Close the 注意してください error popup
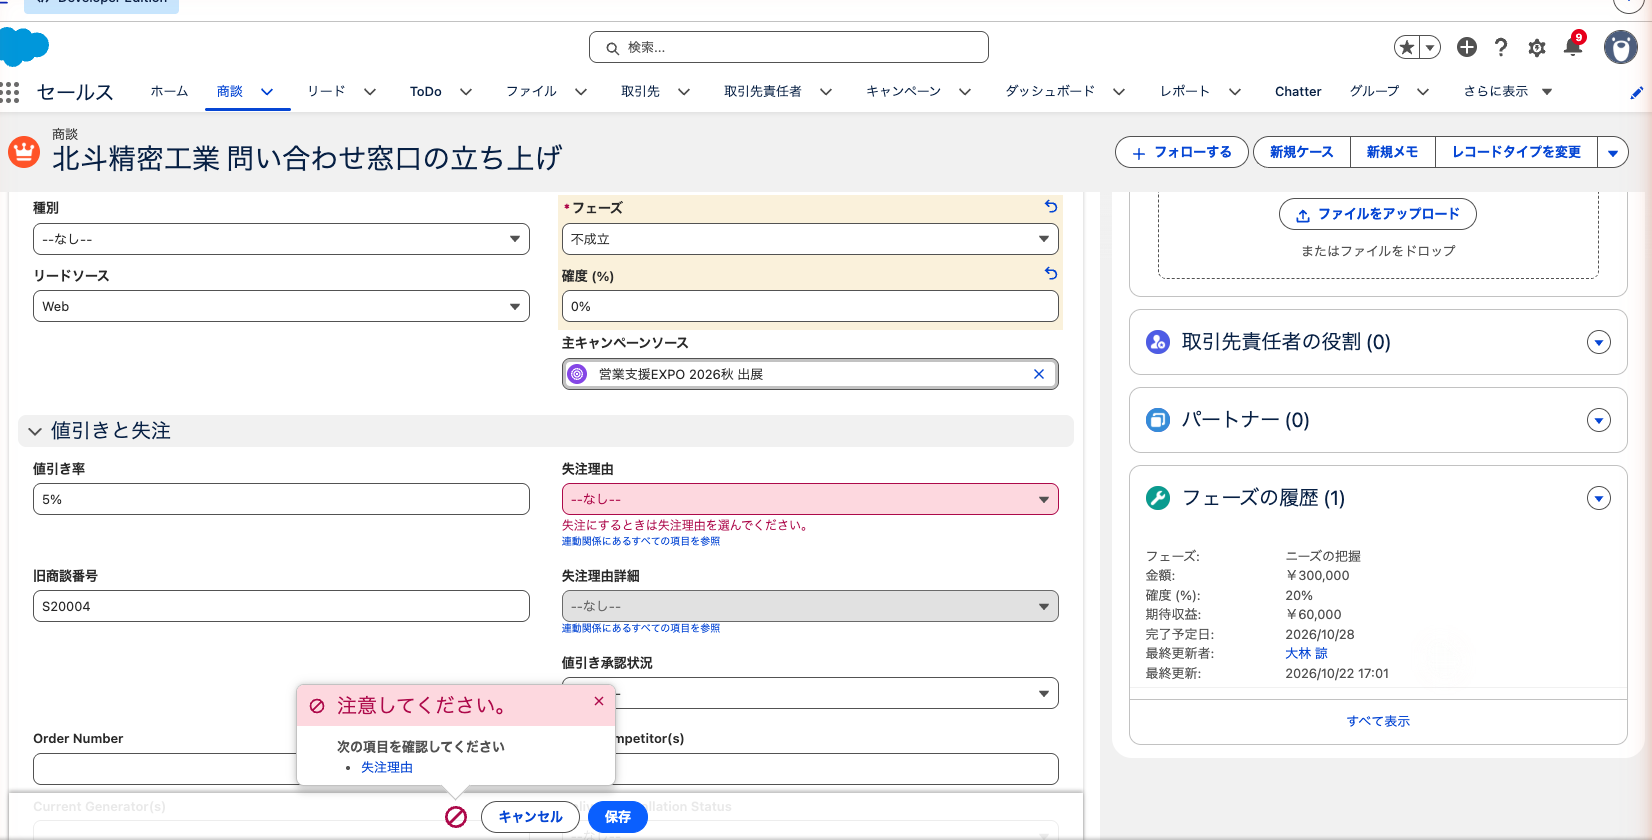The image size is (1652, 840). tap(599, 701)
